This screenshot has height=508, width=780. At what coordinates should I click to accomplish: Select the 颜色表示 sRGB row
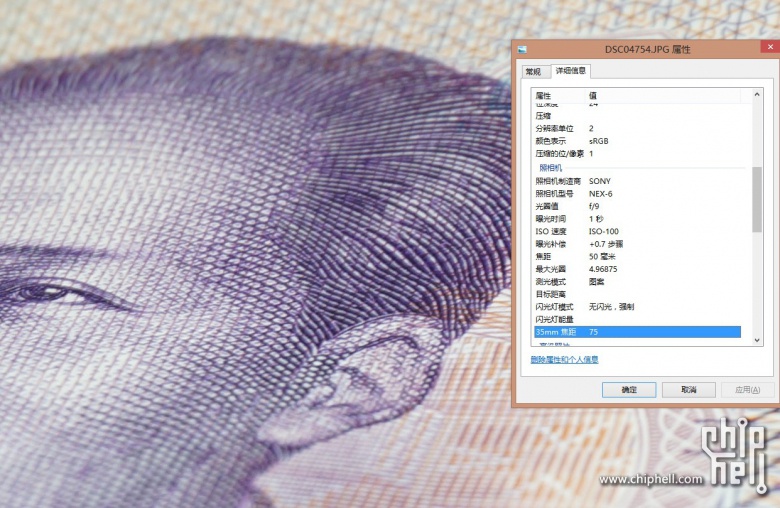(x=638, y=141)
